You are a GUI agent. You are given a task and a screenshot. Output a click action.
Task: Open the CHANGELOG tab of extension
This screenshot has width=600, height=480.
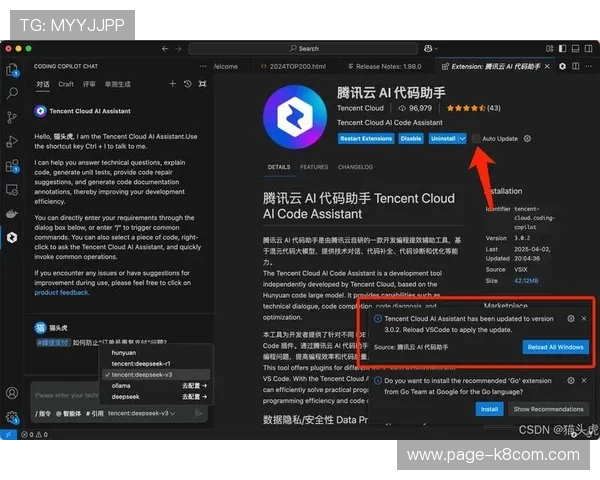tap(355, 167)
